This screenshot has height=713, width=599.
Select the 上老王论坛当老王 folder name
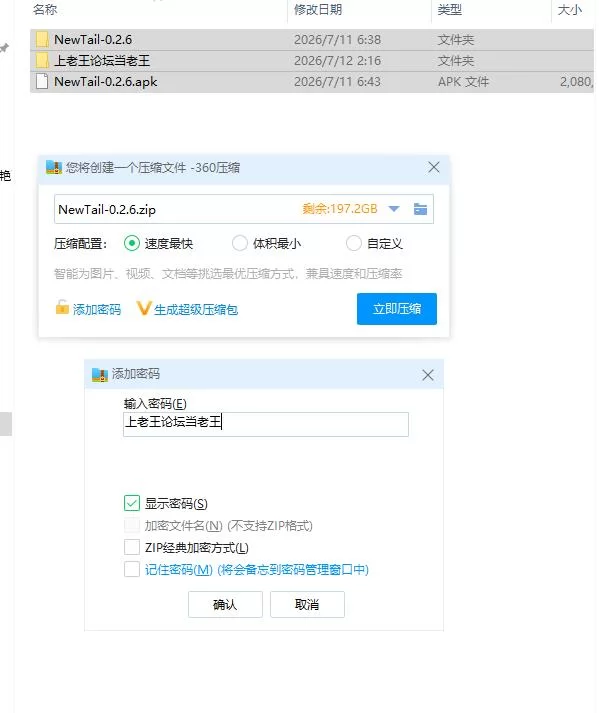coord(102,60)
